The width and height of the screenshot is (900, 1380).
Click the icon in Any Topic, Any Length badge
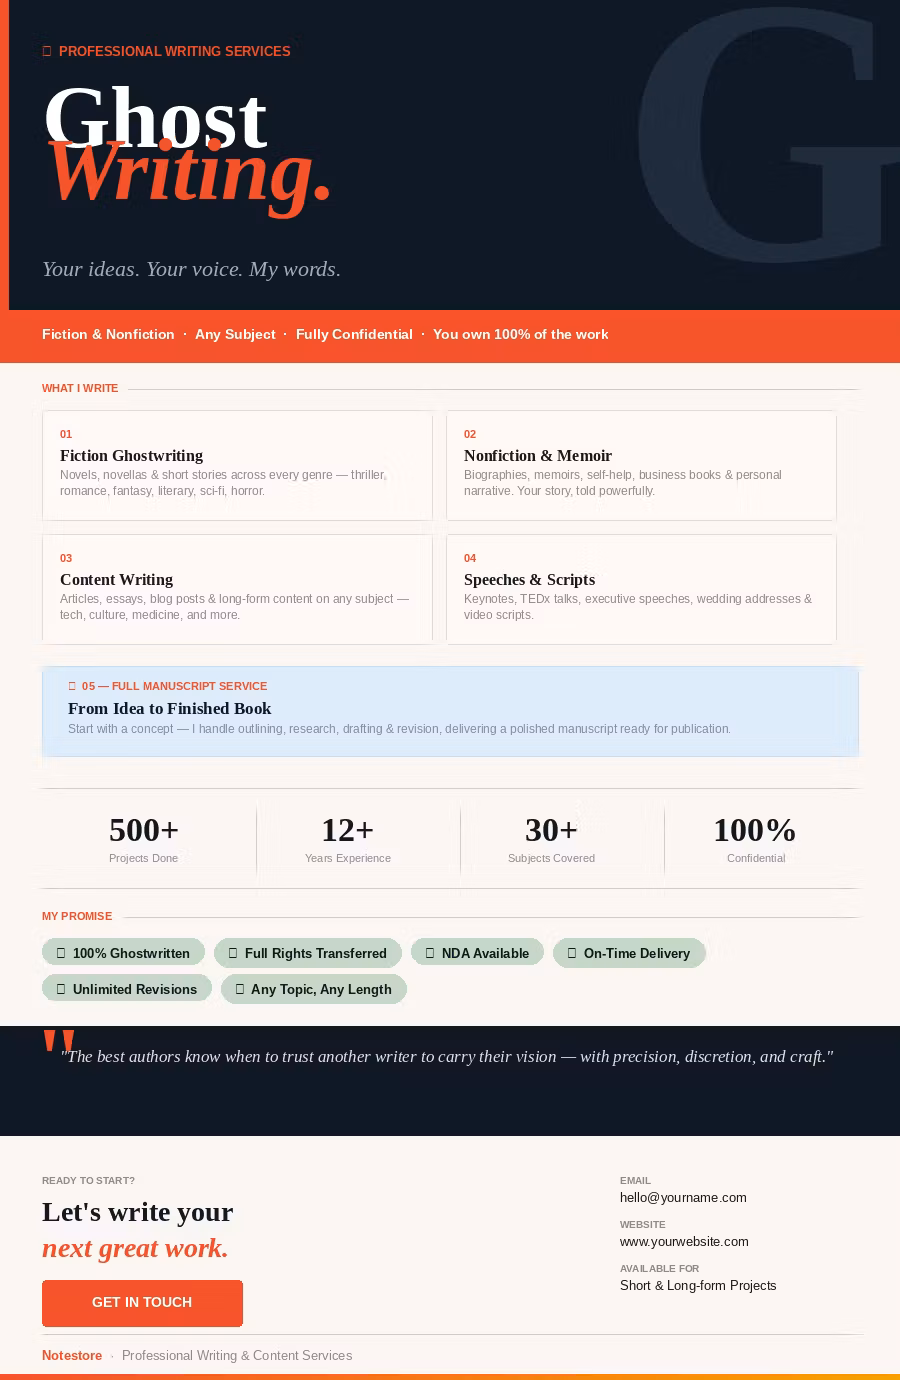(x=239, y=990)
